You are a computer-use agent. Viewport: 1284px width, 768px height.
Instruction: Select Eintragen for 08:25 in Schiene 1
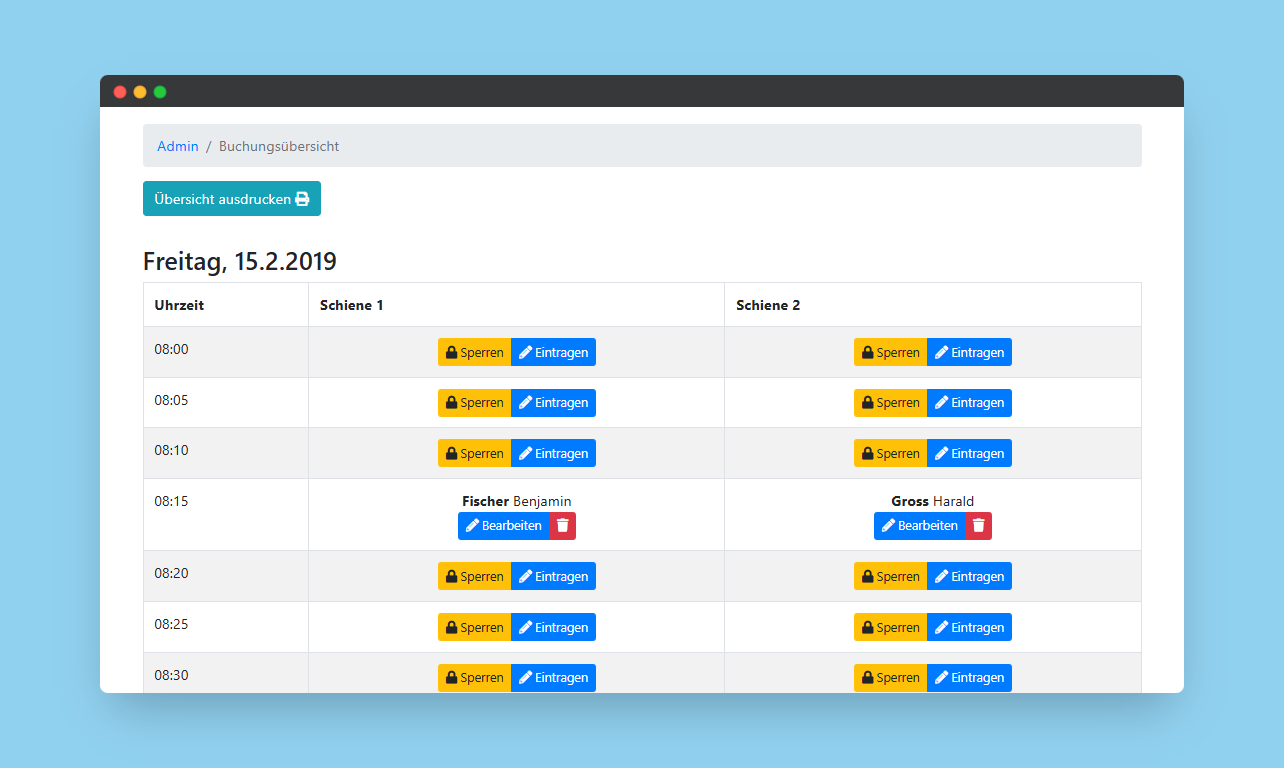coord(553,628)
